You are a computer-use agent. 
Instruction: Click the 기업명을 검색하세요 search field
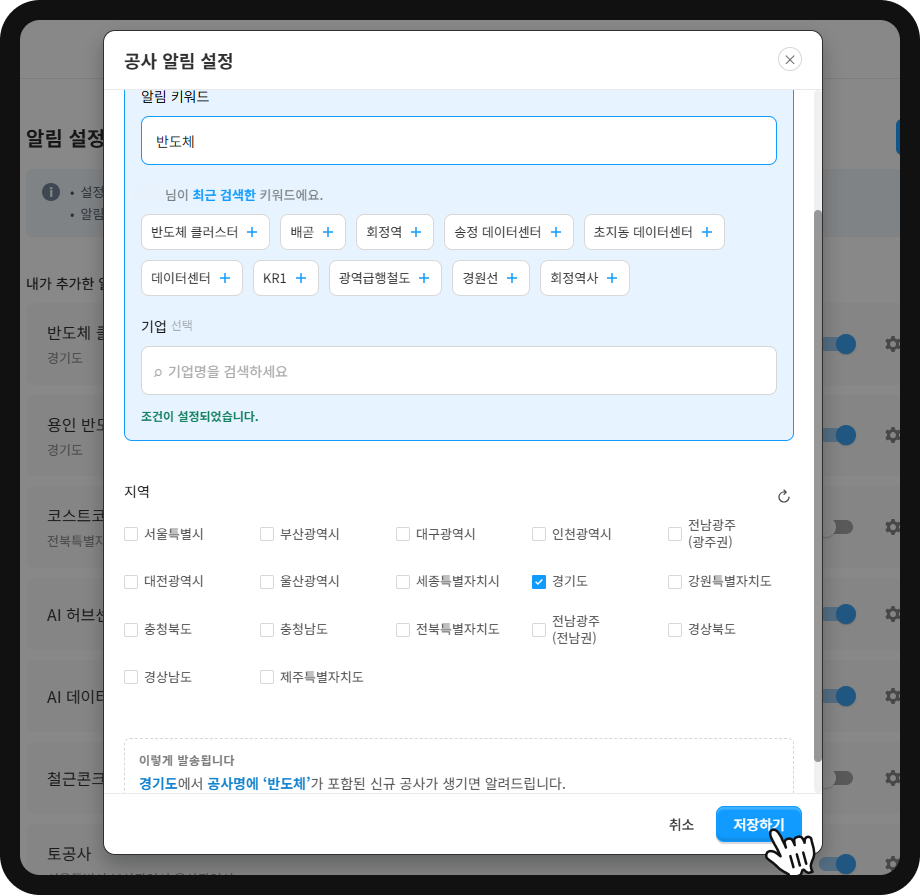coord(459,371)
